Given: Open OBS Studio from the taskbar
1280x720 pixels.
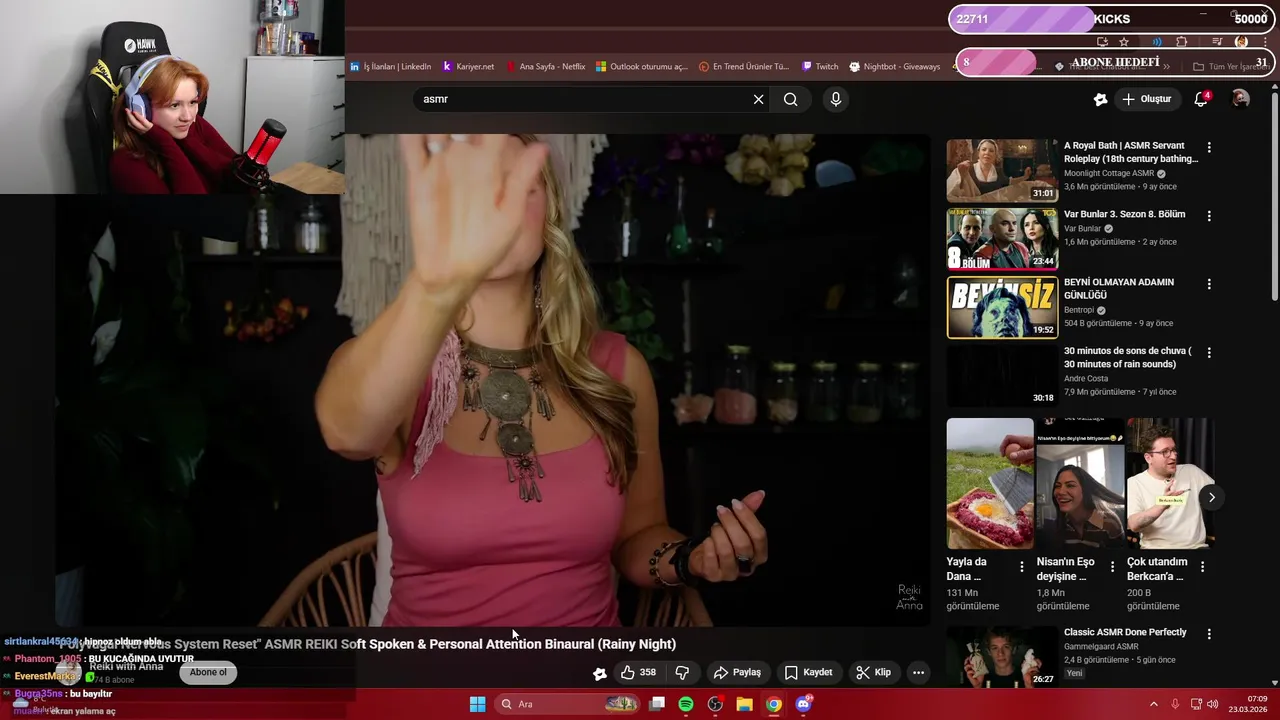Looking at the screenshot, I should click(x=715, y=704).
